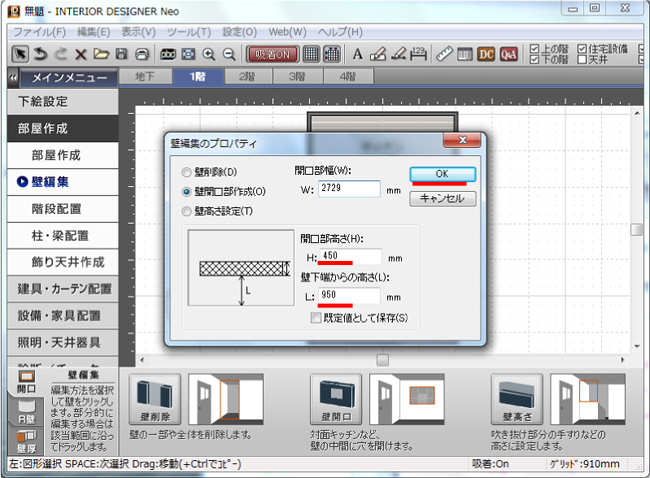Check the 既定値として保存(S) checkbox
The image size is (650, 478).
point(316,317)
